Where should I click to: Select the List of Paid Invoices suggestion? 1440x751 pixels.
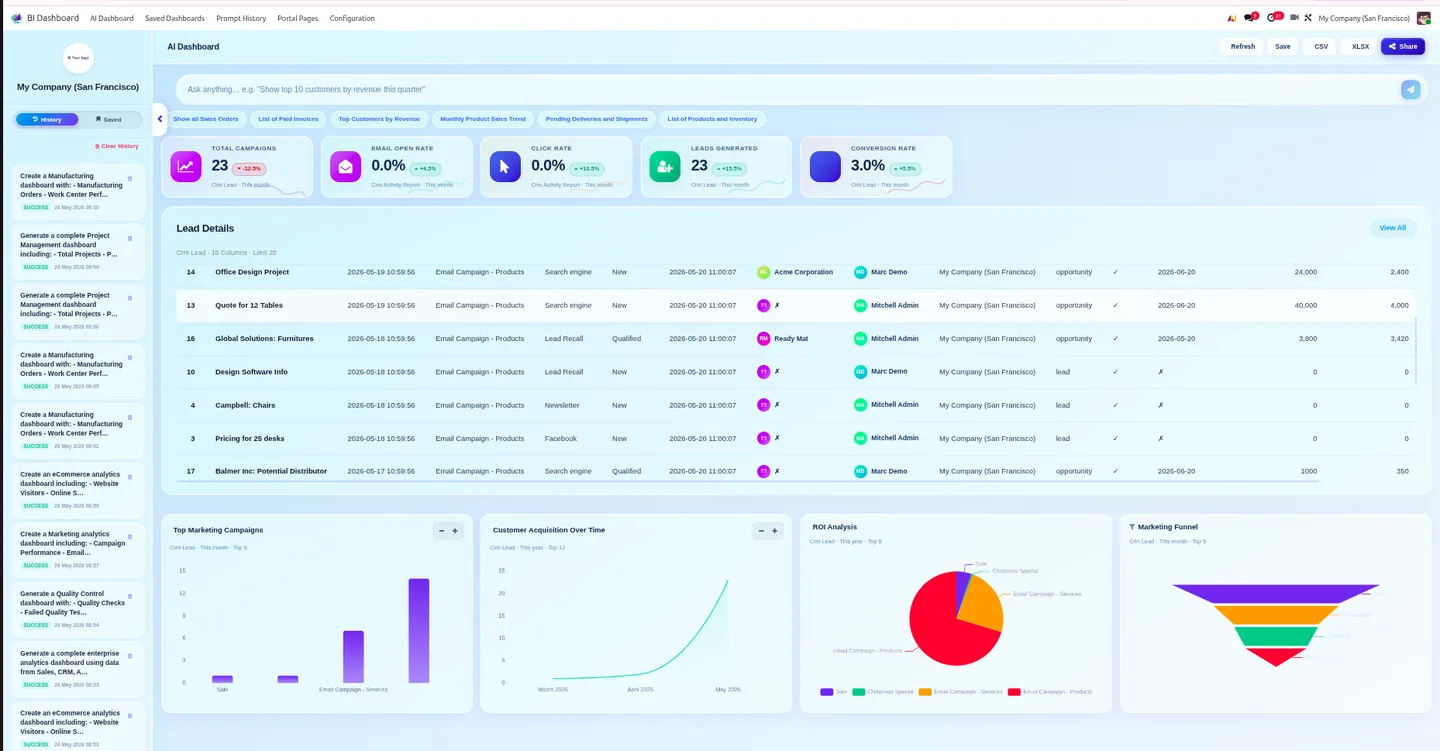[288, 119]
